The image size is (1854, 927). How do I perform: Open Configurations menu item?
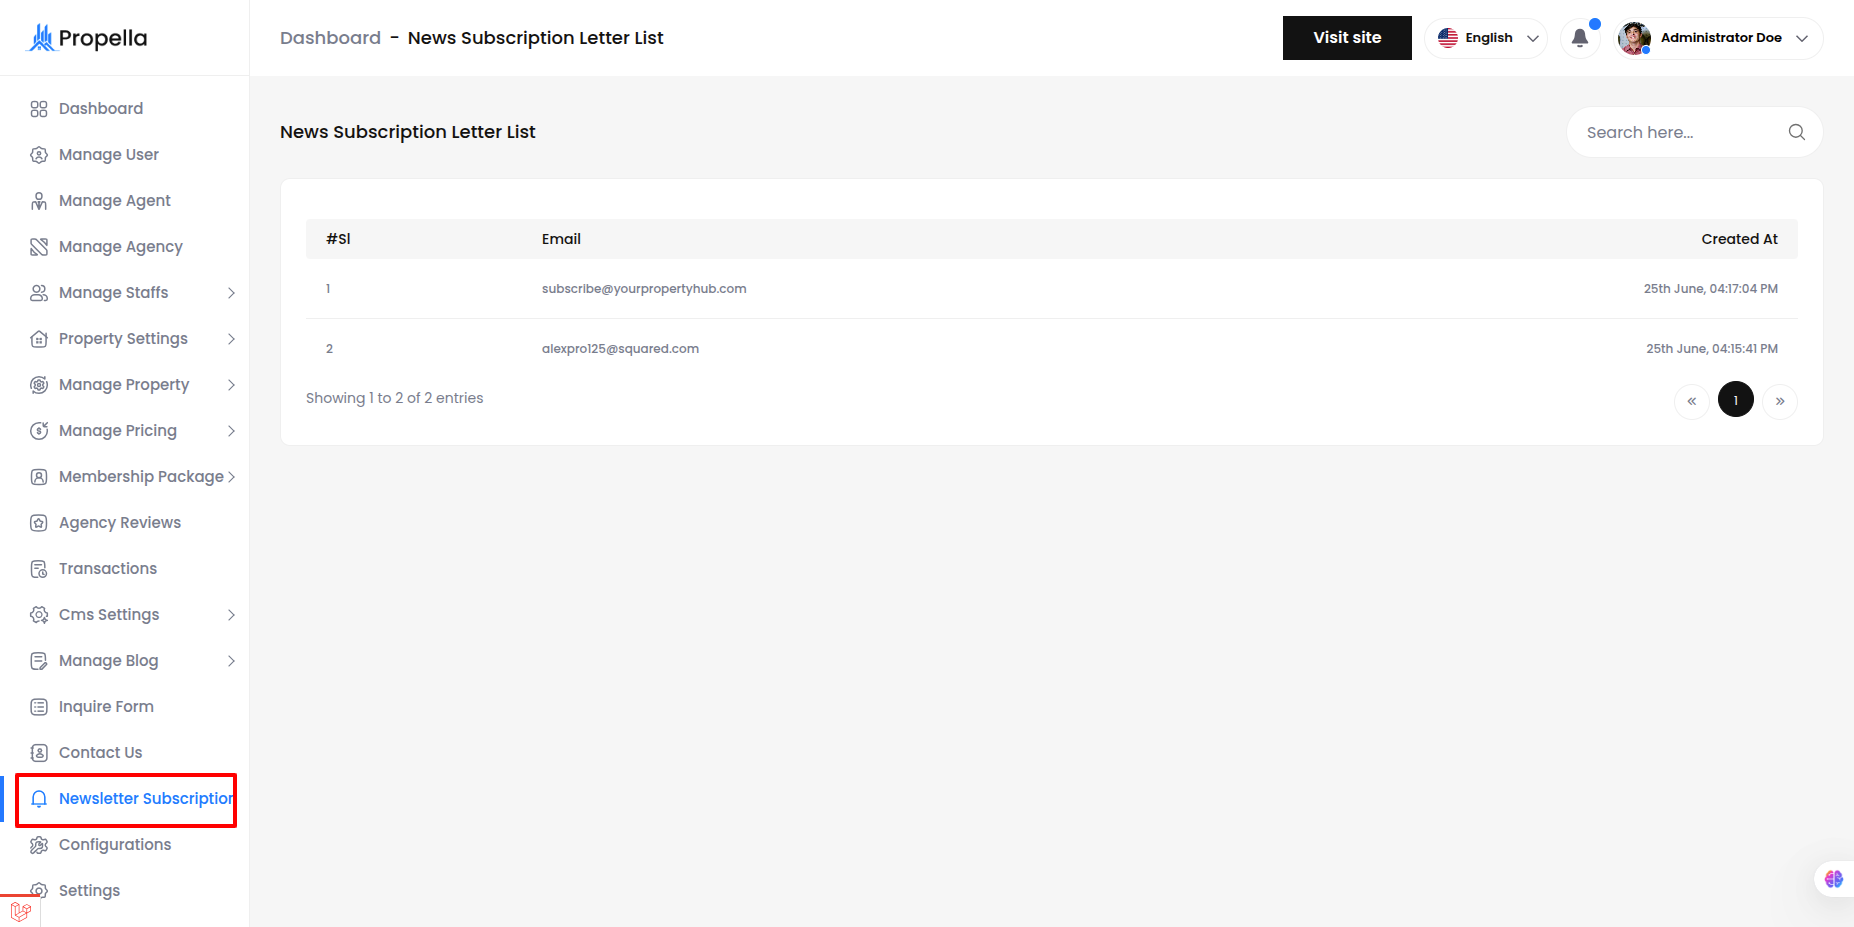(115, 845)
